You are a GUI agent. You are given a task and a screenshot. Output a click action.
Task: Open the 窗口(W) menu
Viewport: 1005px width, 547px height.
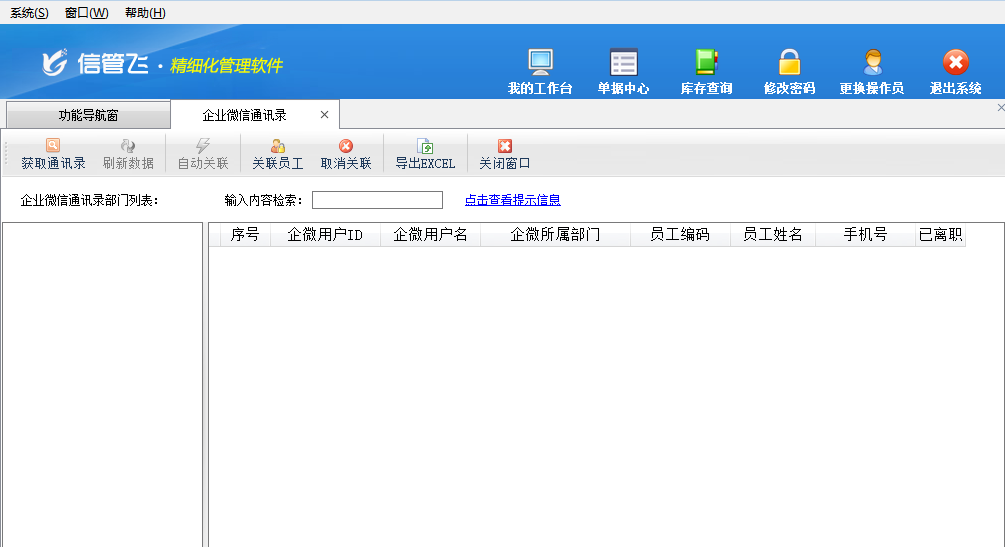[86, 13]
